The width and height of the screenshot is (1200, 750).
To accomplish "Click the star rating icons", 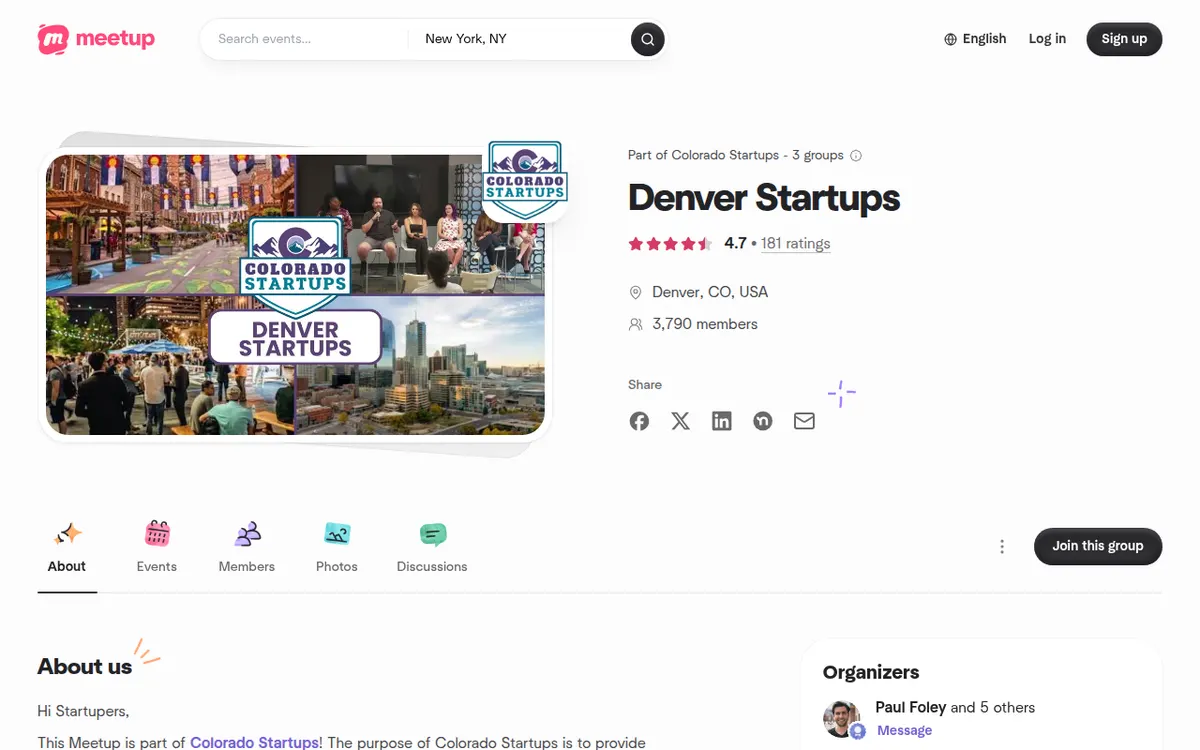I will 670,243.
